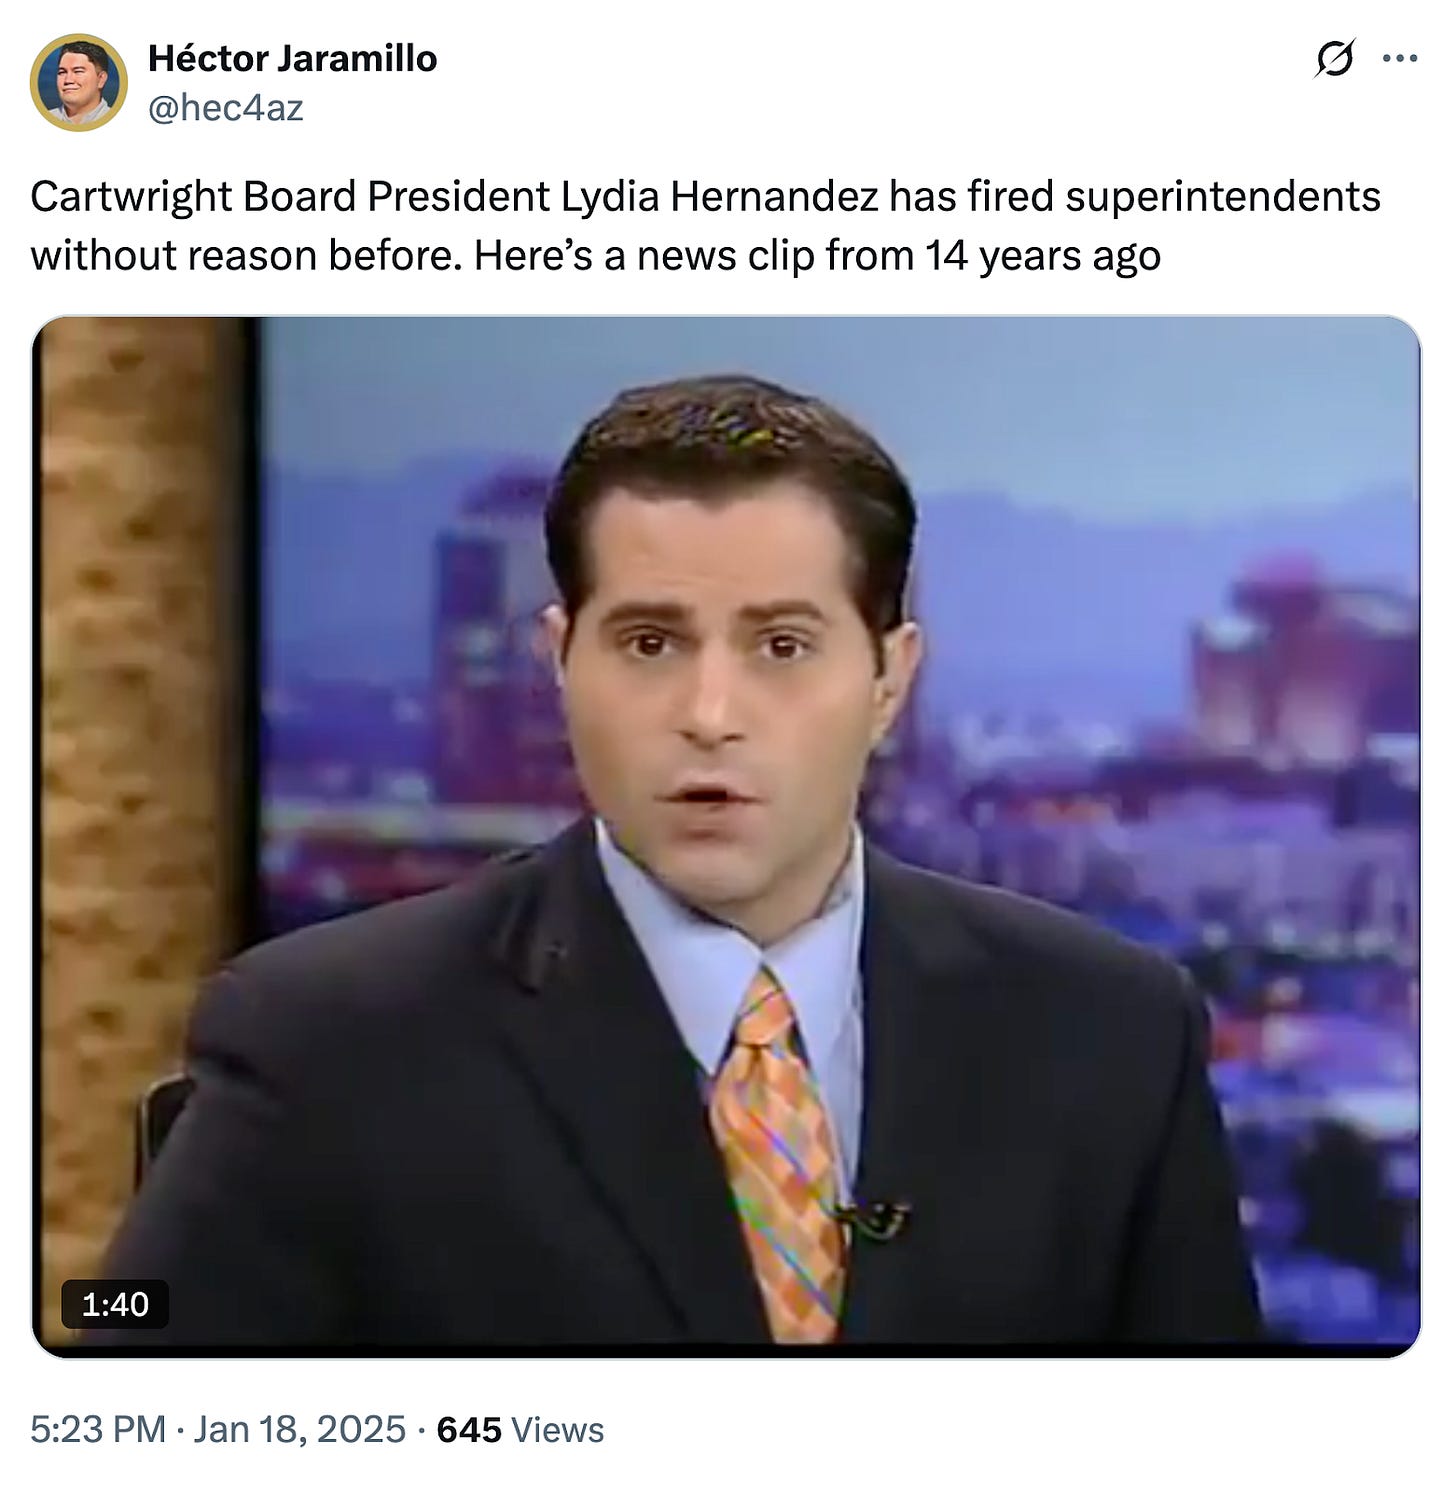Click the Héctor Jaramillo display name

pyautogui.click(x=292, y=58)
